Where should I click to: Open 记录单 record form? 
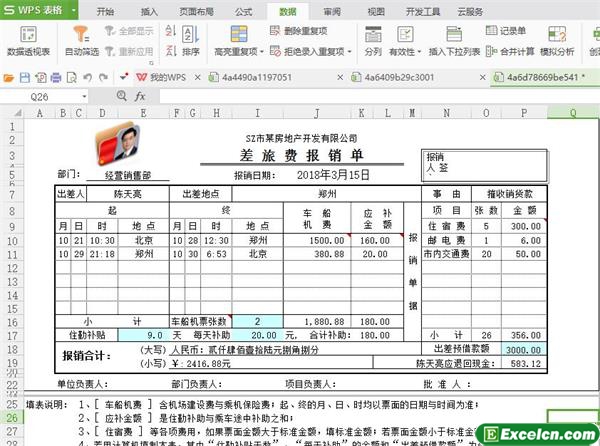click(506, 31)
